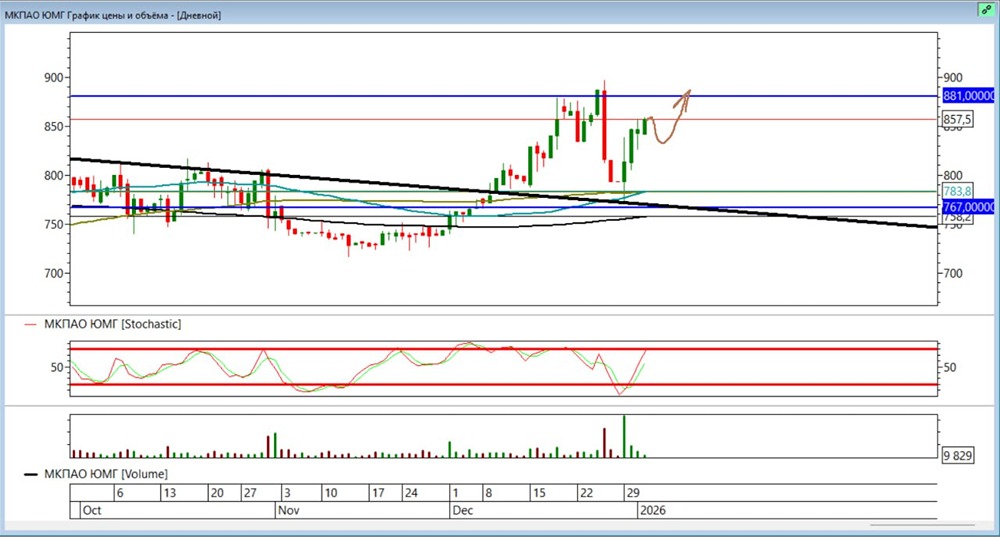This screenshot has height=537, width=1000.
Task: Click the Nov month on time axis
Action: pyautogui.click(x=288, y=510)
